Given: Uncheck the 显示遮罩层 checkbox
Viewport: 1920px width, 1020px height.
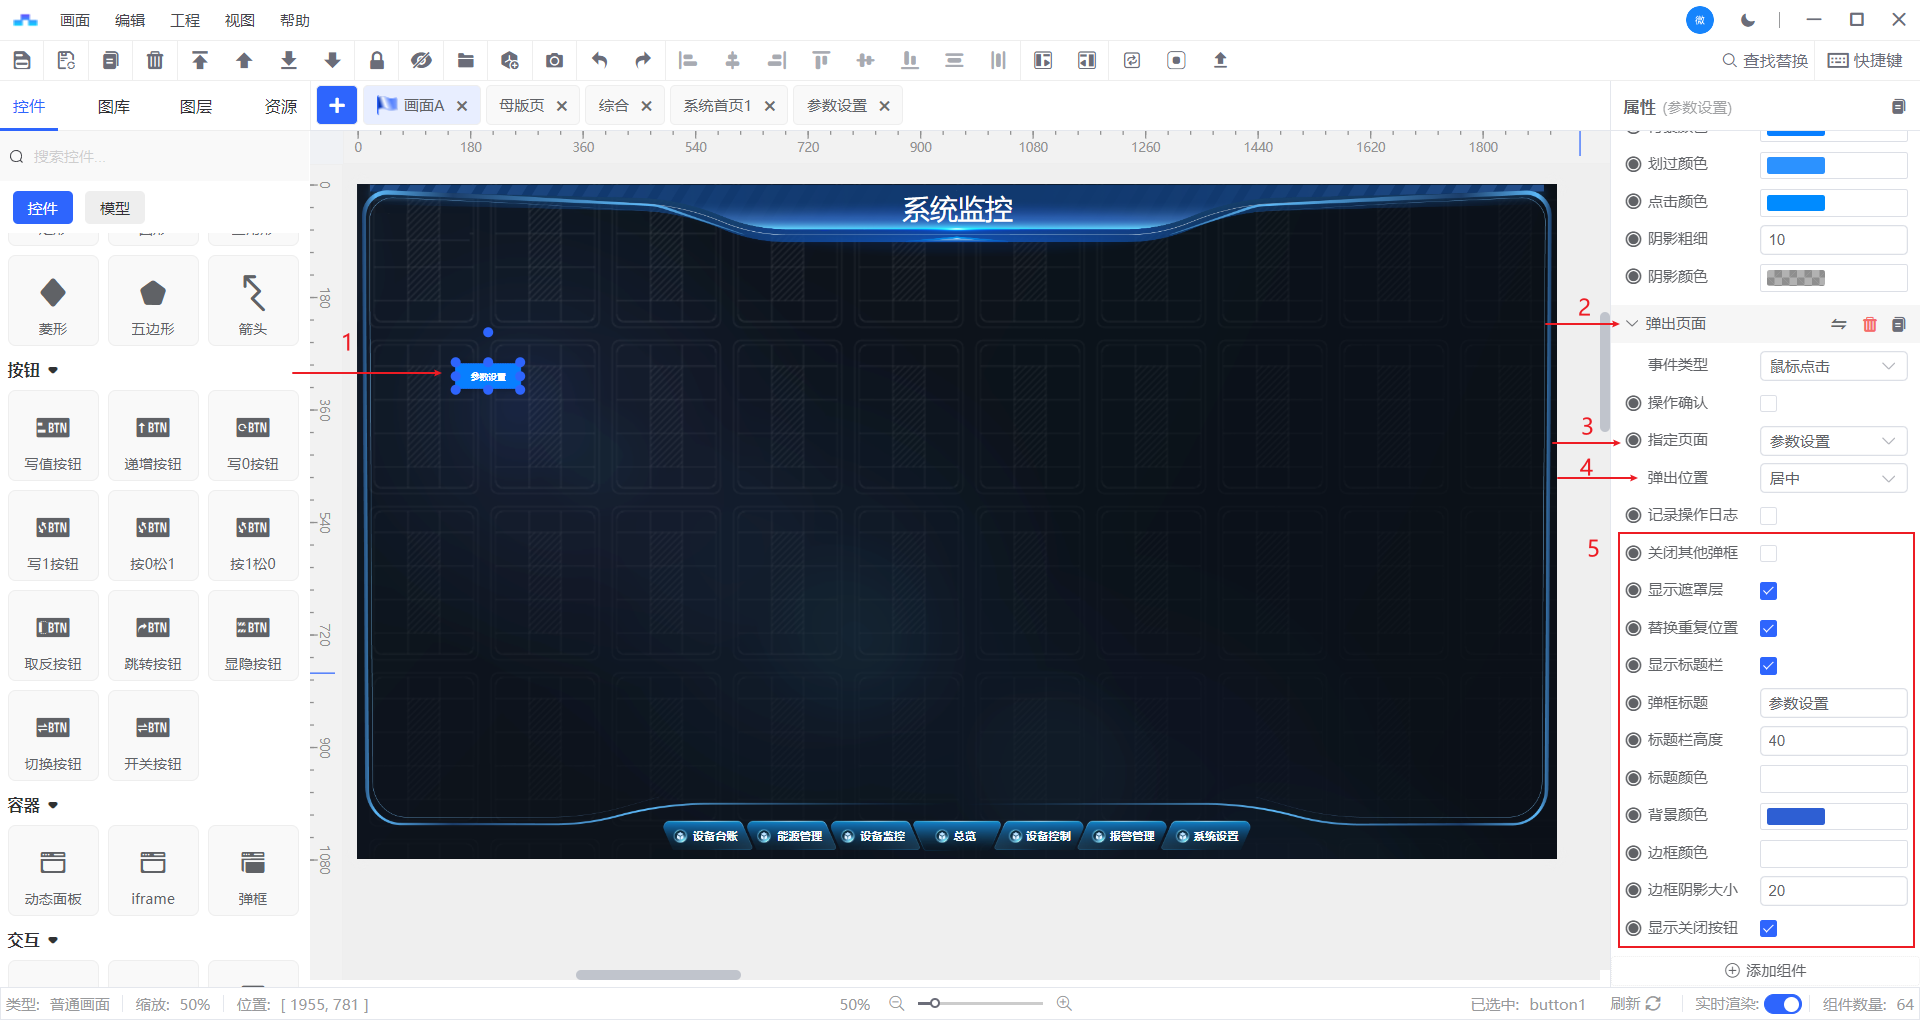Looking at the screenshot, I should click(1768, 591).
